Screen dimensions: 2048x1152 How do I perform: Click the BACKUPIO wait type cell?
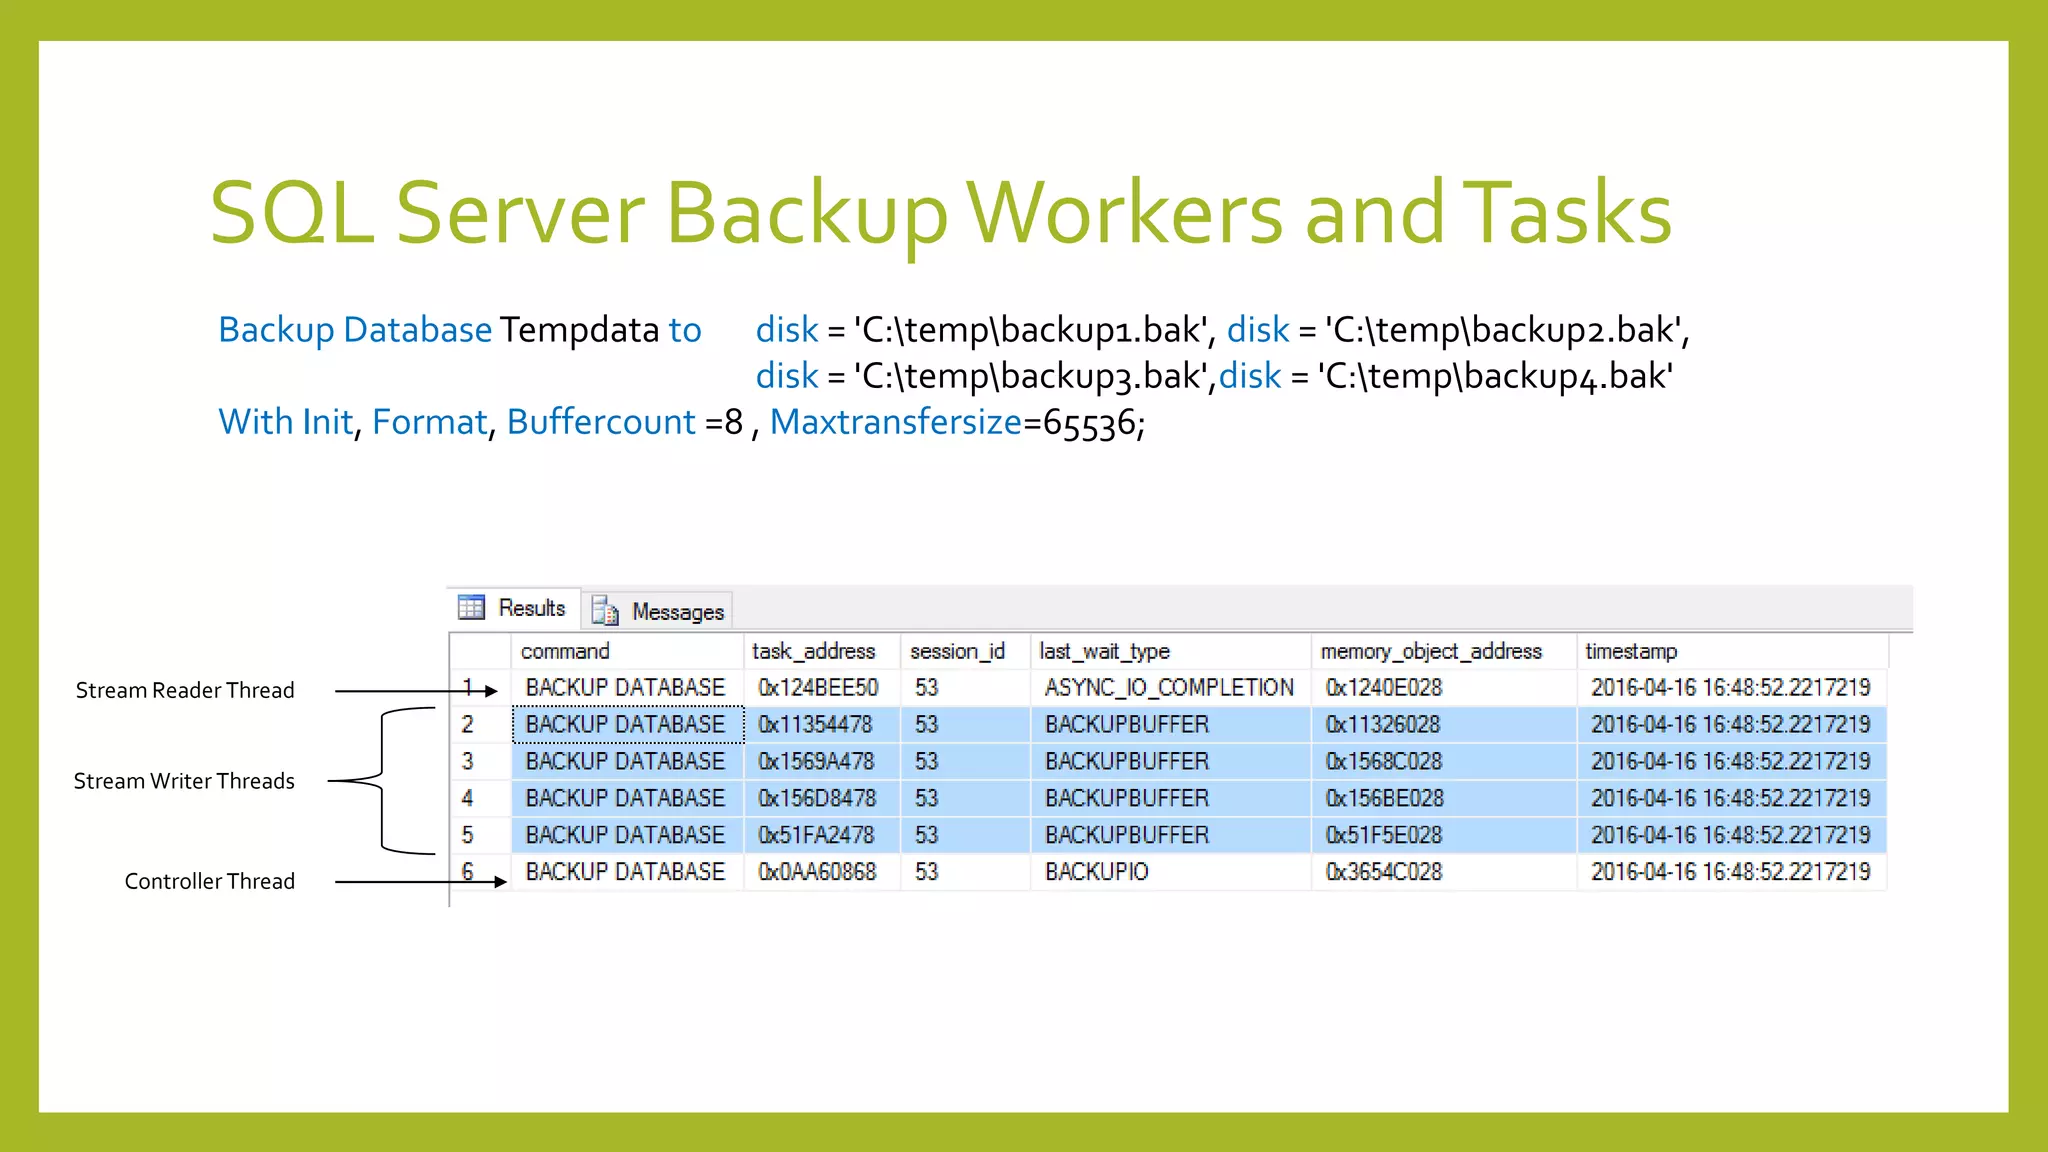coord(1097,871)
